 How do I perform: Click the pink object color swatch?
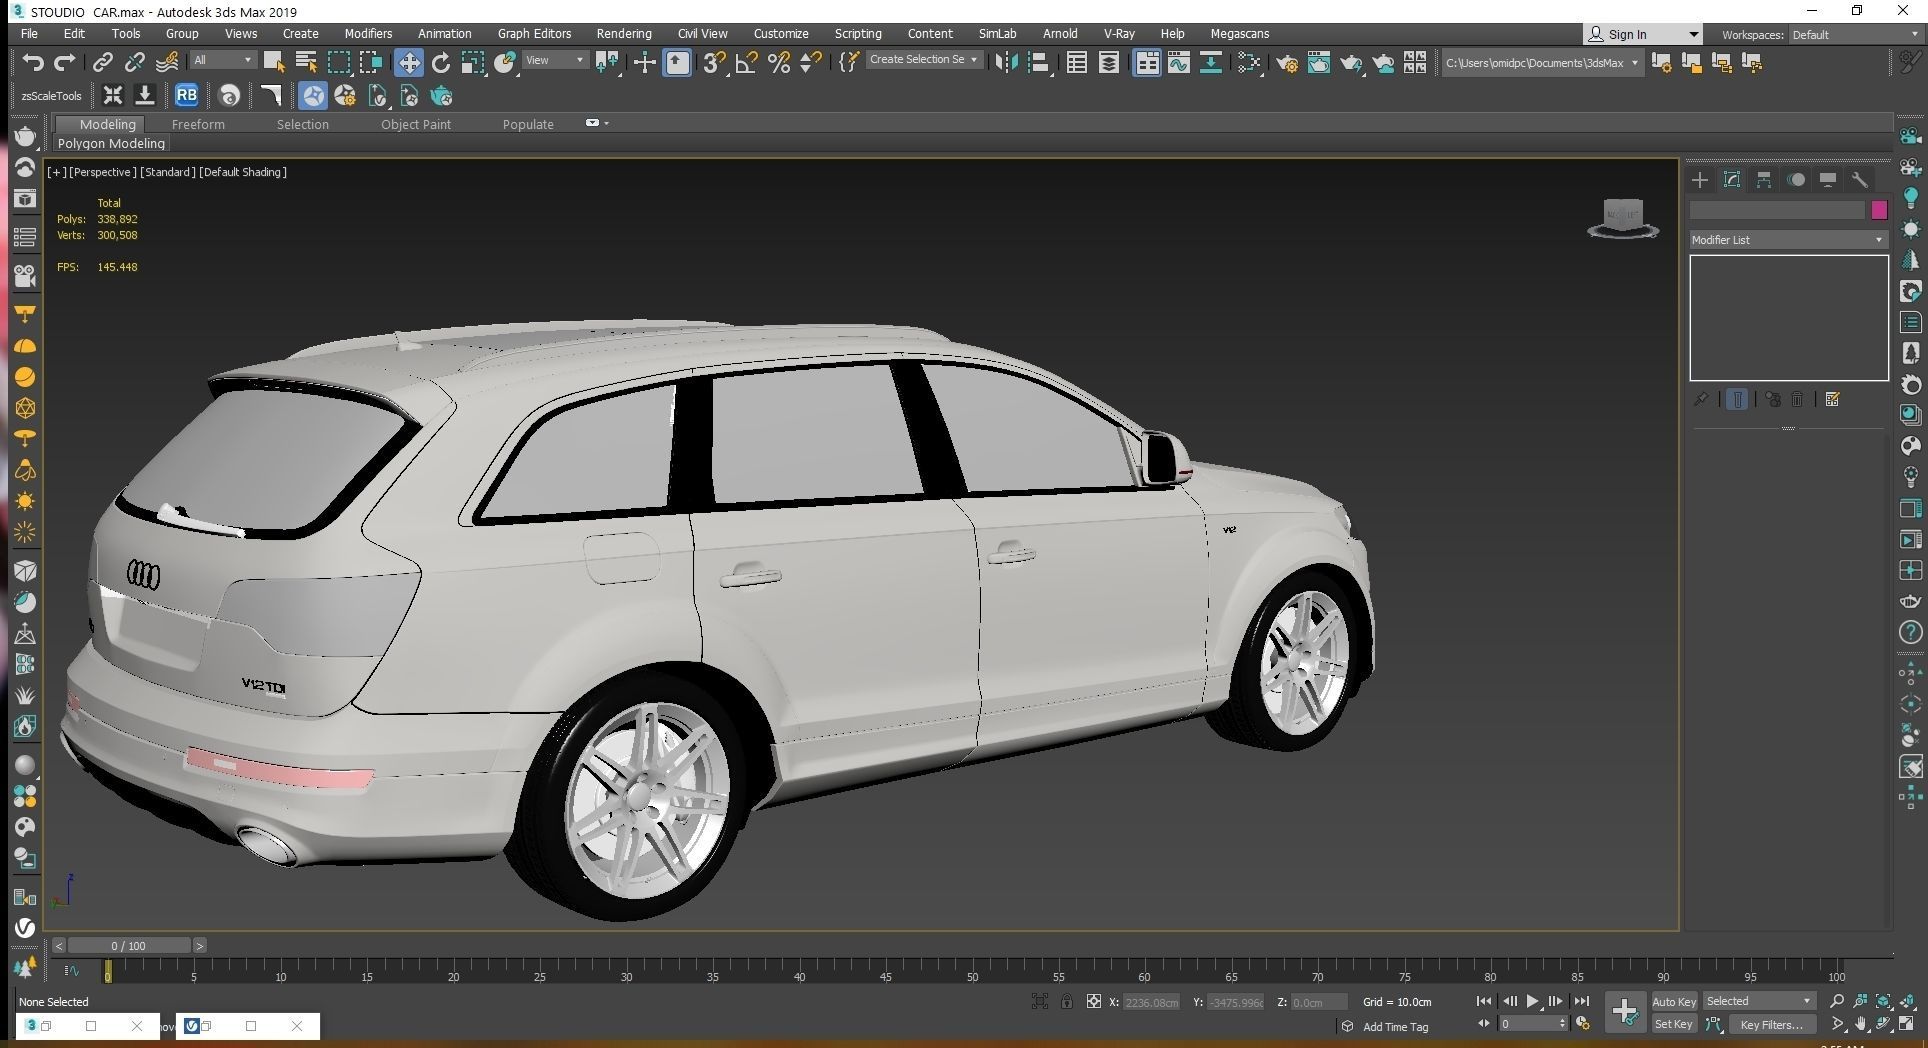coord(1879,210)
